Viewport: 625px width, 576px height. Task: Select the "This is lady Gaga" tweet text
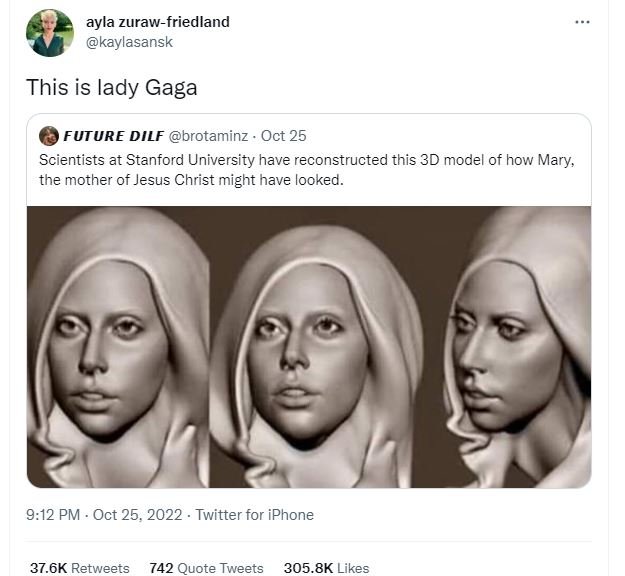point(112,88)
